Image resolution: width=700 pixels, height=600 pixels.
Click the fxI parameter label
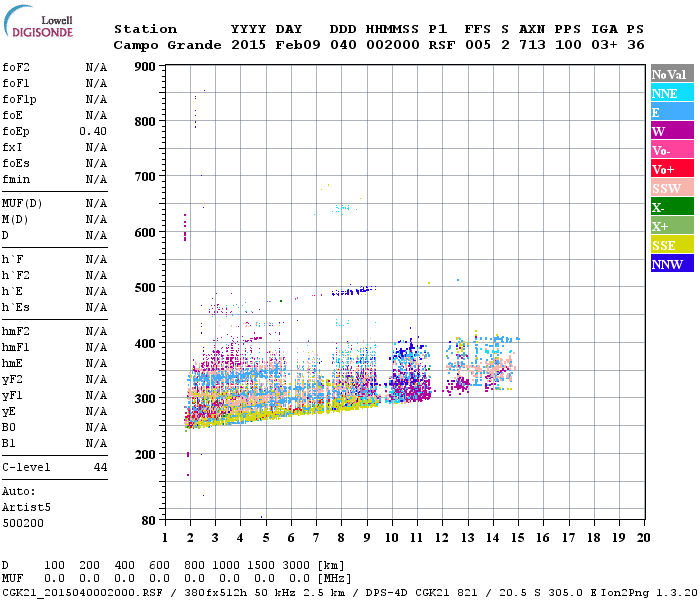pos(12,147)
